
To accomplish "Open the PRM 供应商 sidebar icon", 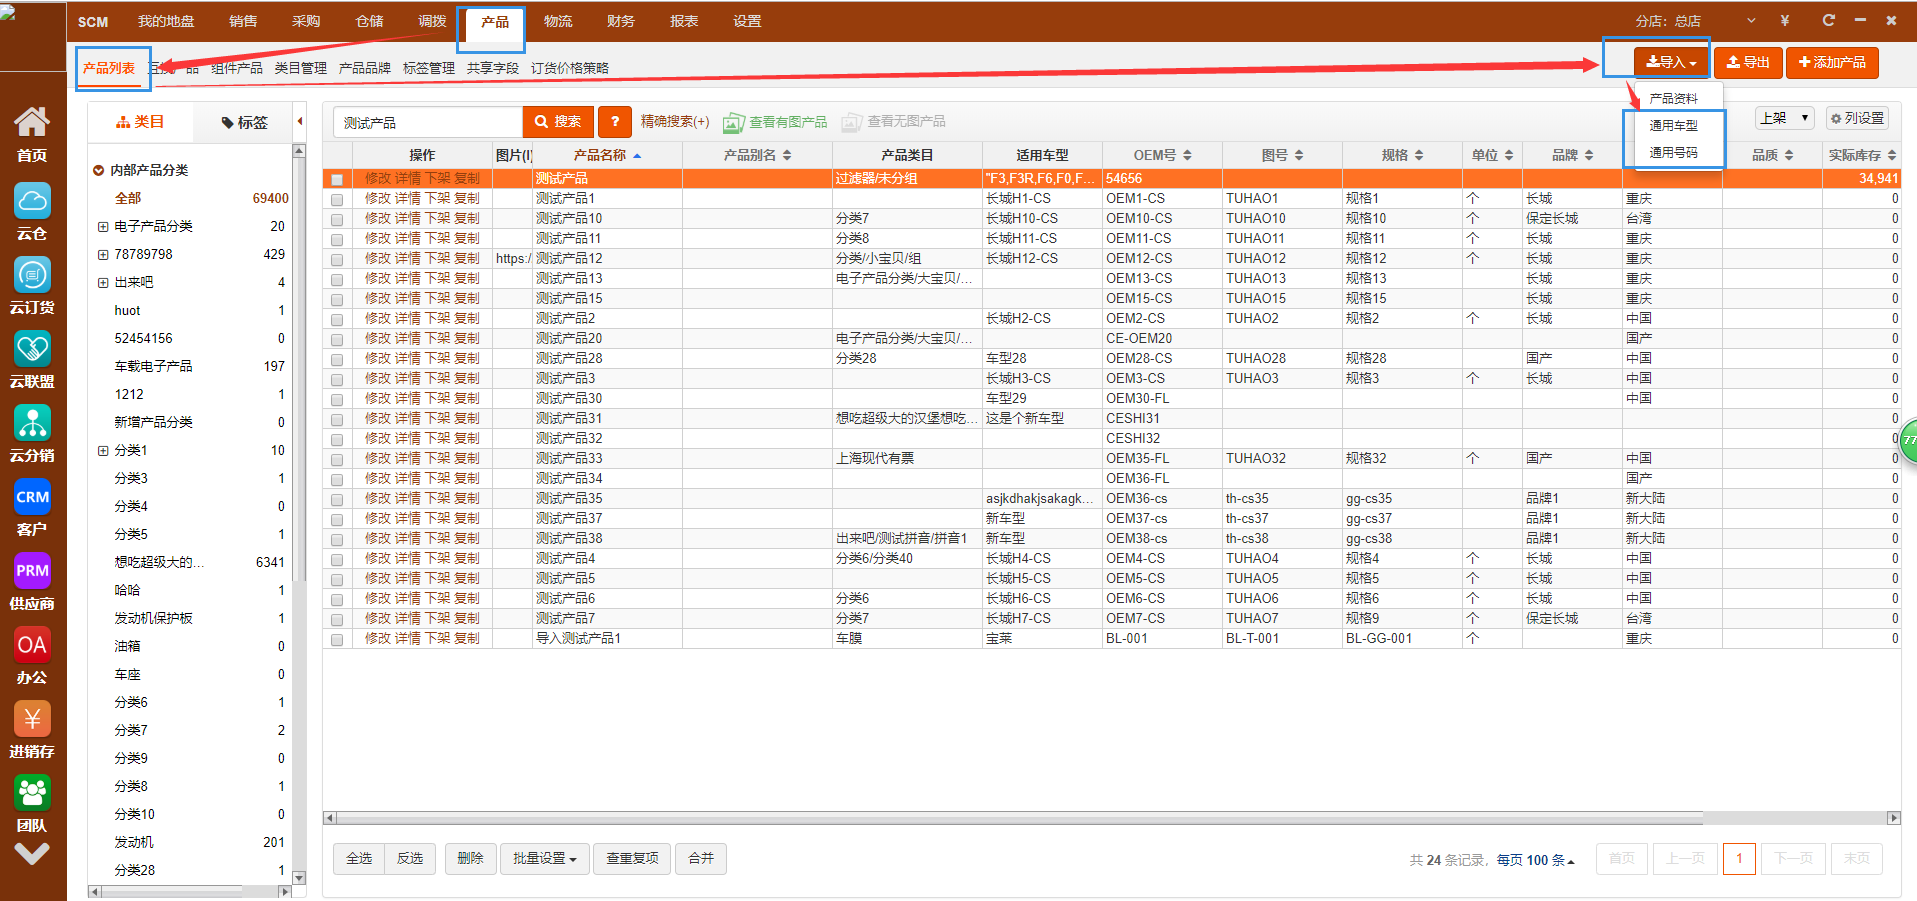I will coord(32,572).
